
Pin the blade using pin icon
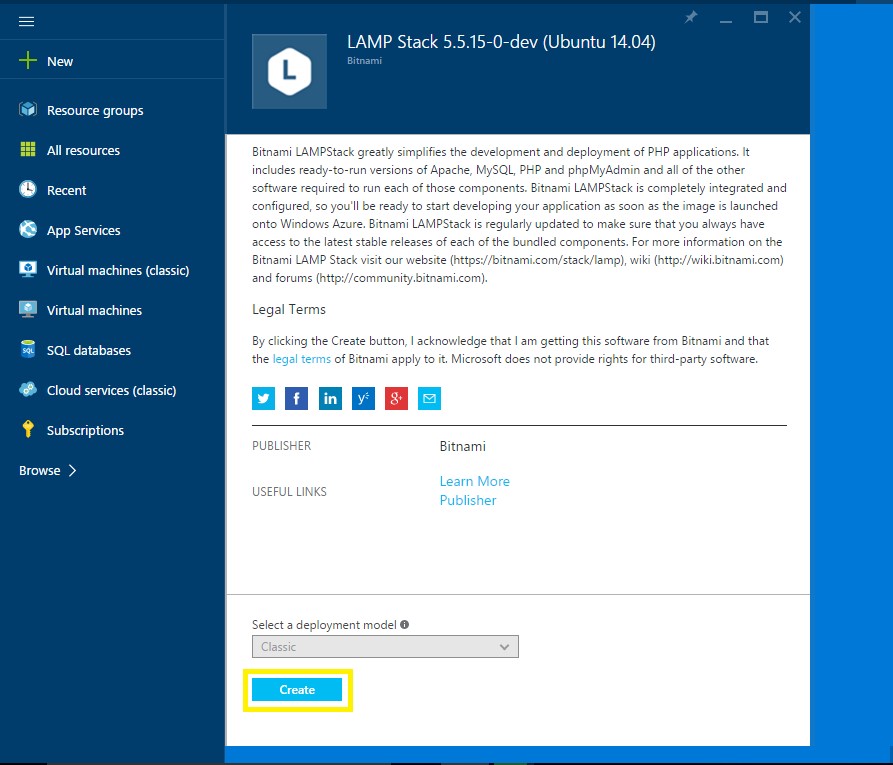[691, 18]
